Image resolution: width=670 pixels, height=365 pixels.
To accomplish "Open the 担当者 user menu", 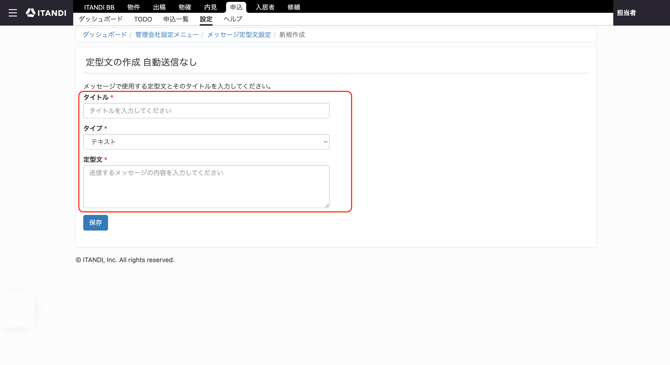I will 626,13.
